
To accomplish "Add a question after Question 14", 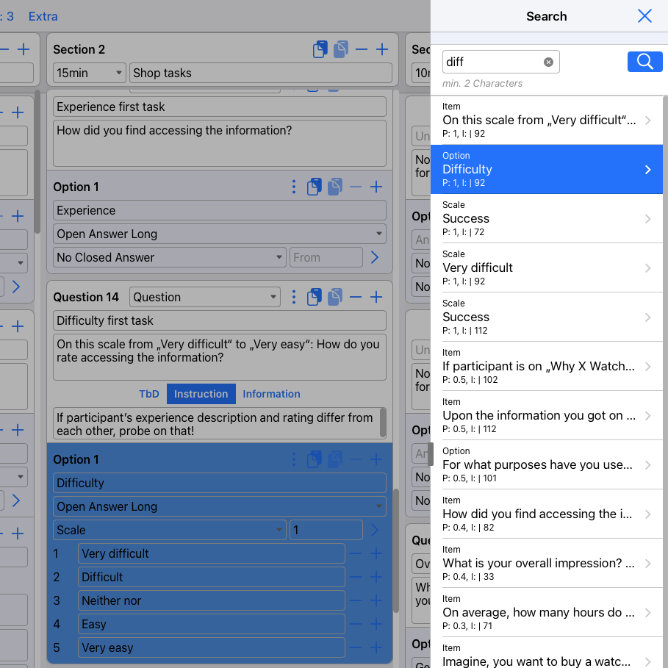I will pos(376,297).
